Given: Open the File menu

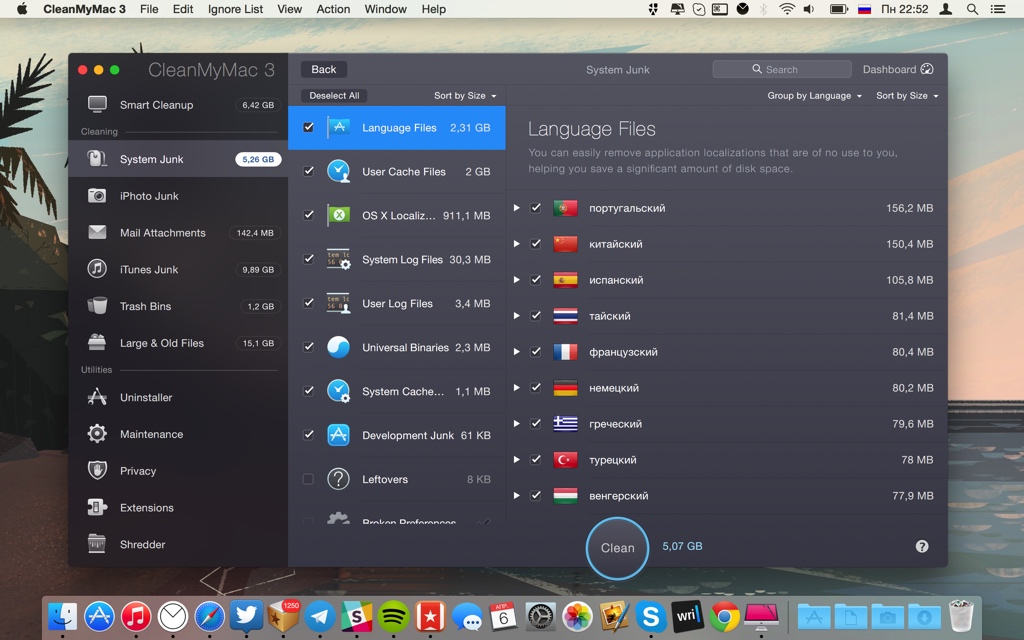Looking at the screenshot, I should pos(149,9).
